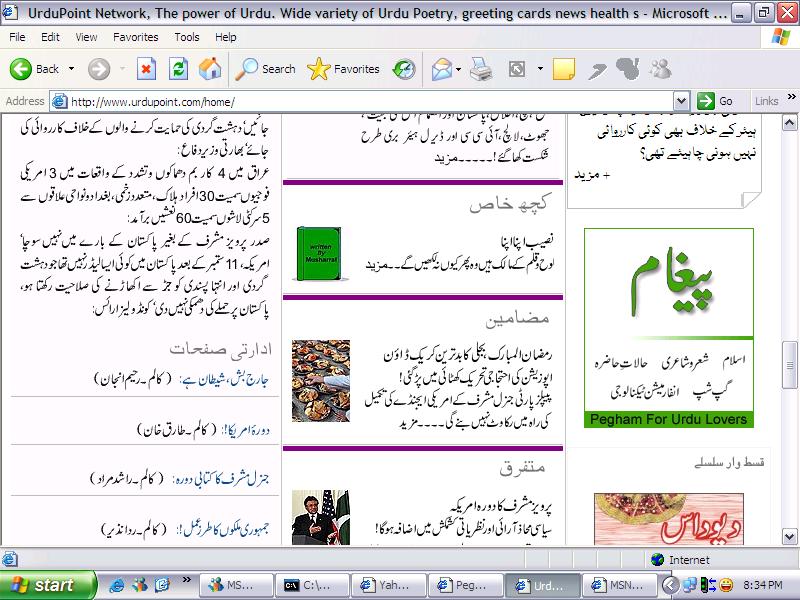This screenshot has width=800, height=600.
Task: Open the Favorites menu
Action: 136,37
